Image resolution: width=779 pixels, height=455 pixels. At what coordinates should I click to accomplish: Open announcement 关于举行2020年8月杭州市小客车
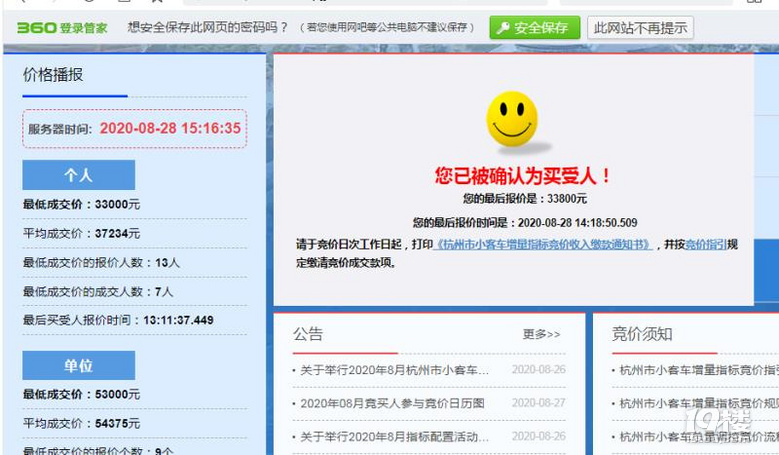[394, 370]
